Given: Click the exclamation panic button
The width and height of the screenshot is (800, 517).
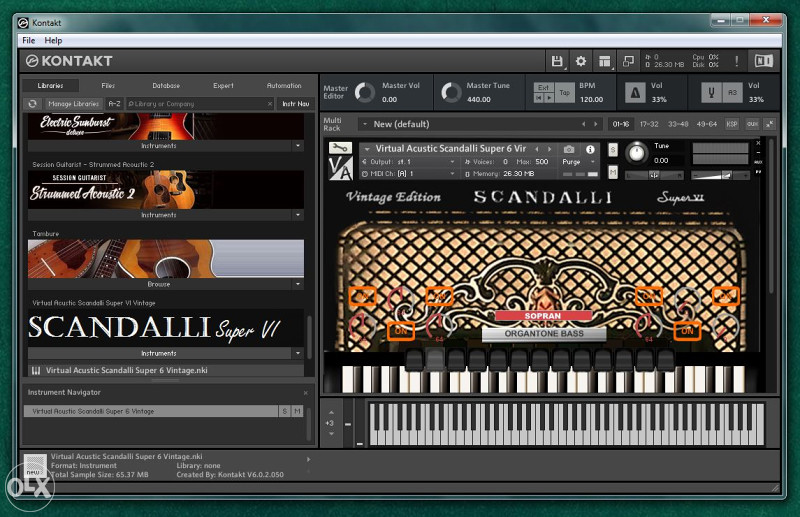Looking at the screenshot, I should [736, 61].
